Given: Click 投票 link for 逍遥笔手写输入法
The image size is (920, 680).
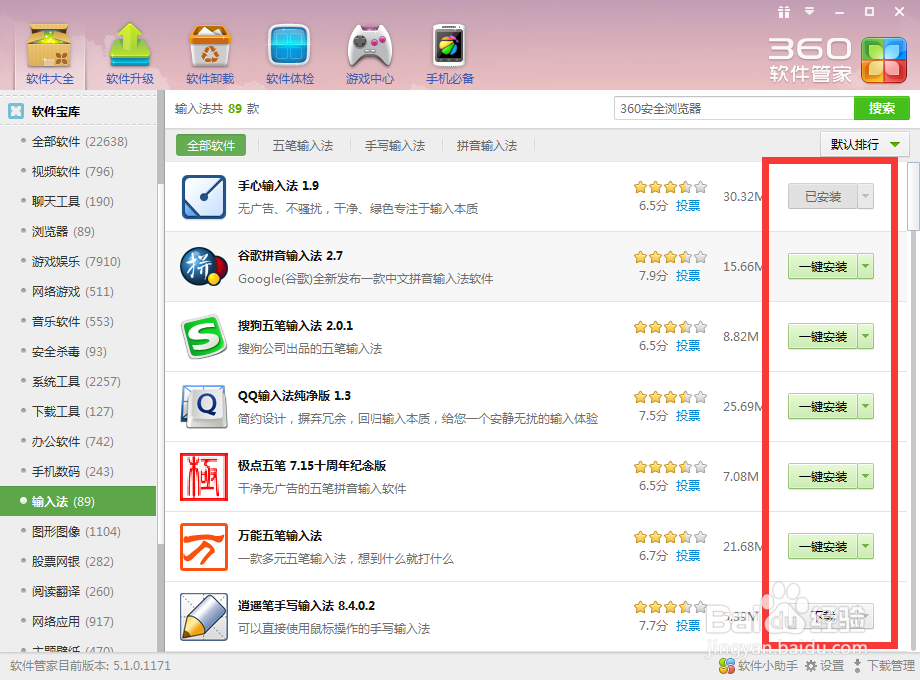Looking at the screenshot, I should click(x=688, y=625).
